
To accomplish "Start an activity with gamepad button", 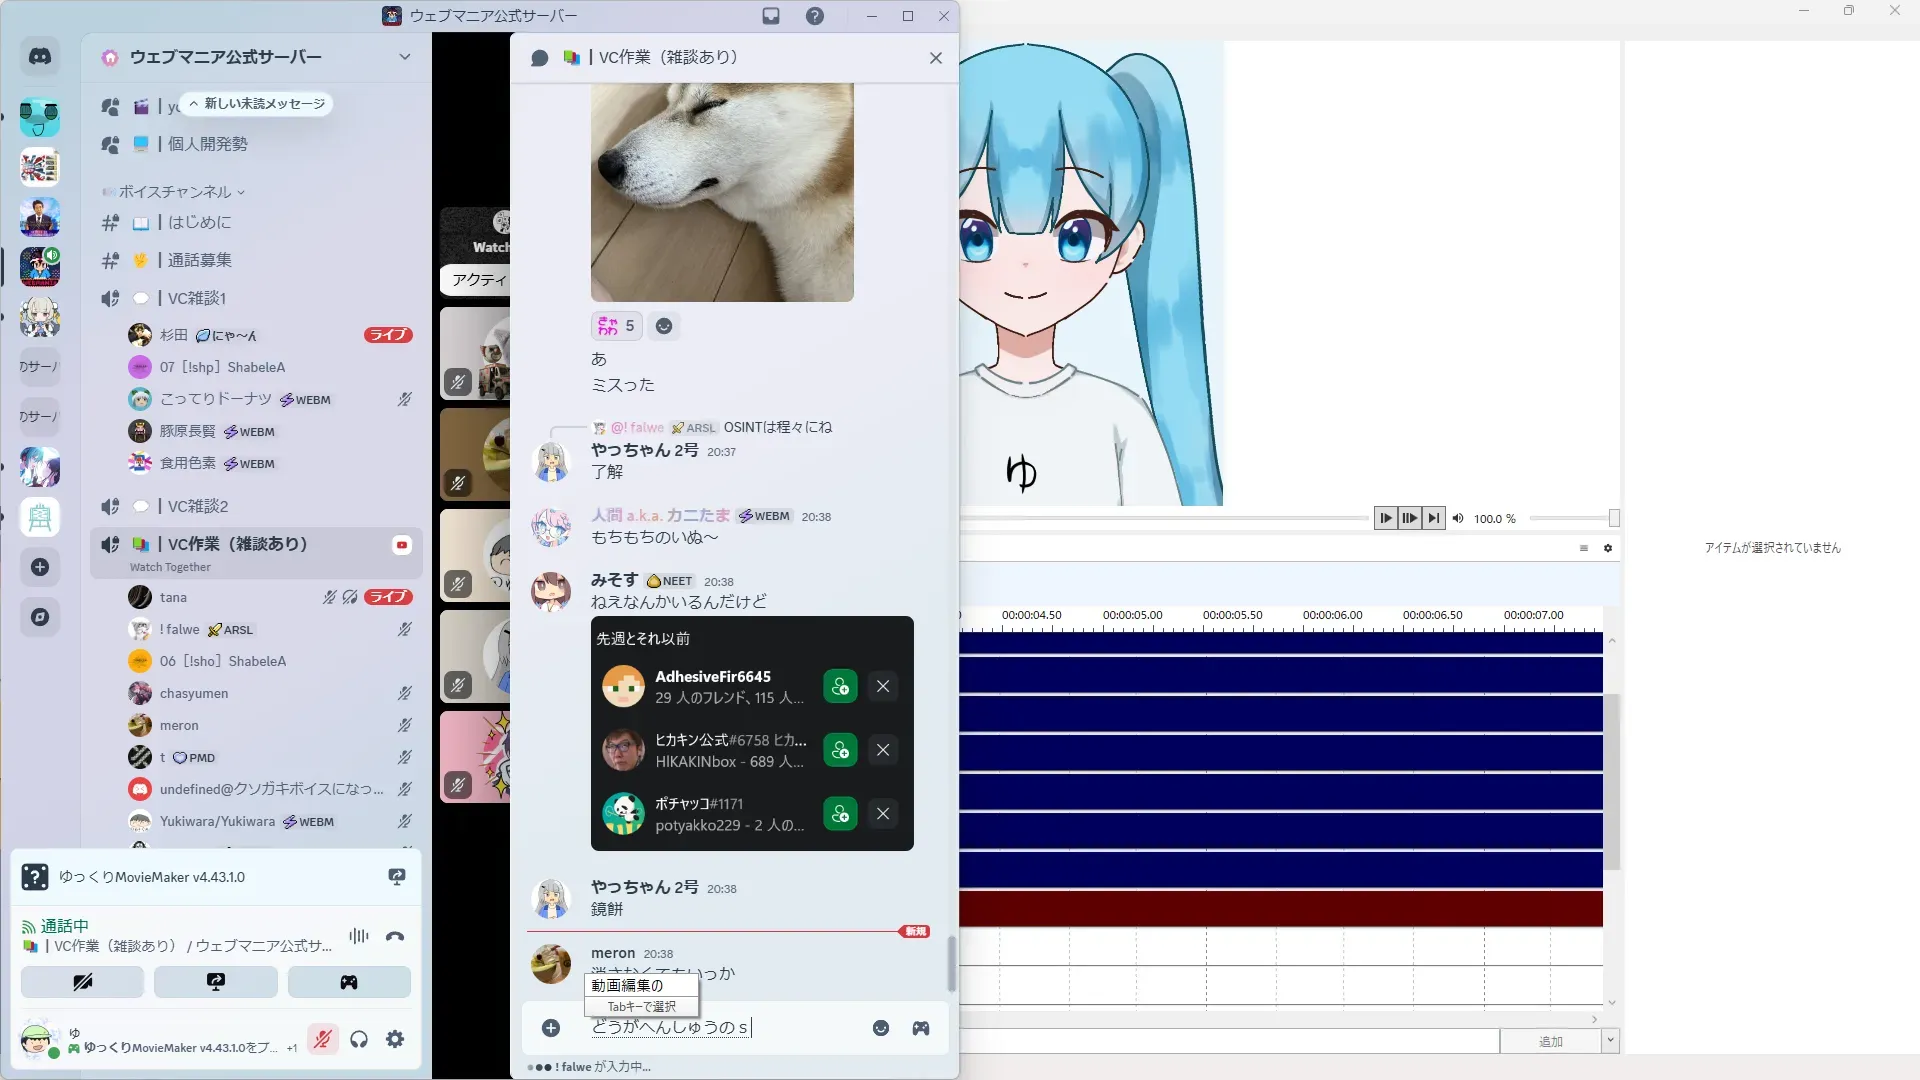I will coord(349,982).
